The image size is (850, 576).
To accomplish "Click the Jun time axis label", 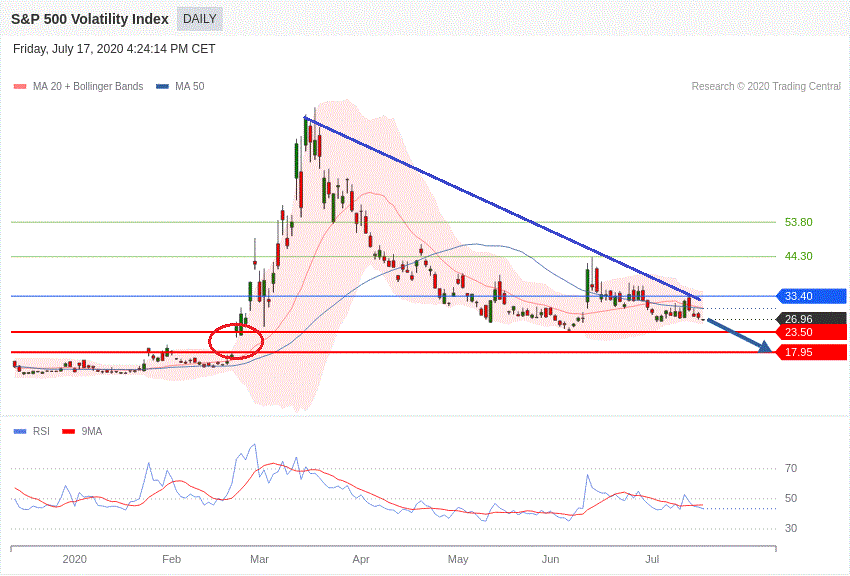I will click(550, 559).
